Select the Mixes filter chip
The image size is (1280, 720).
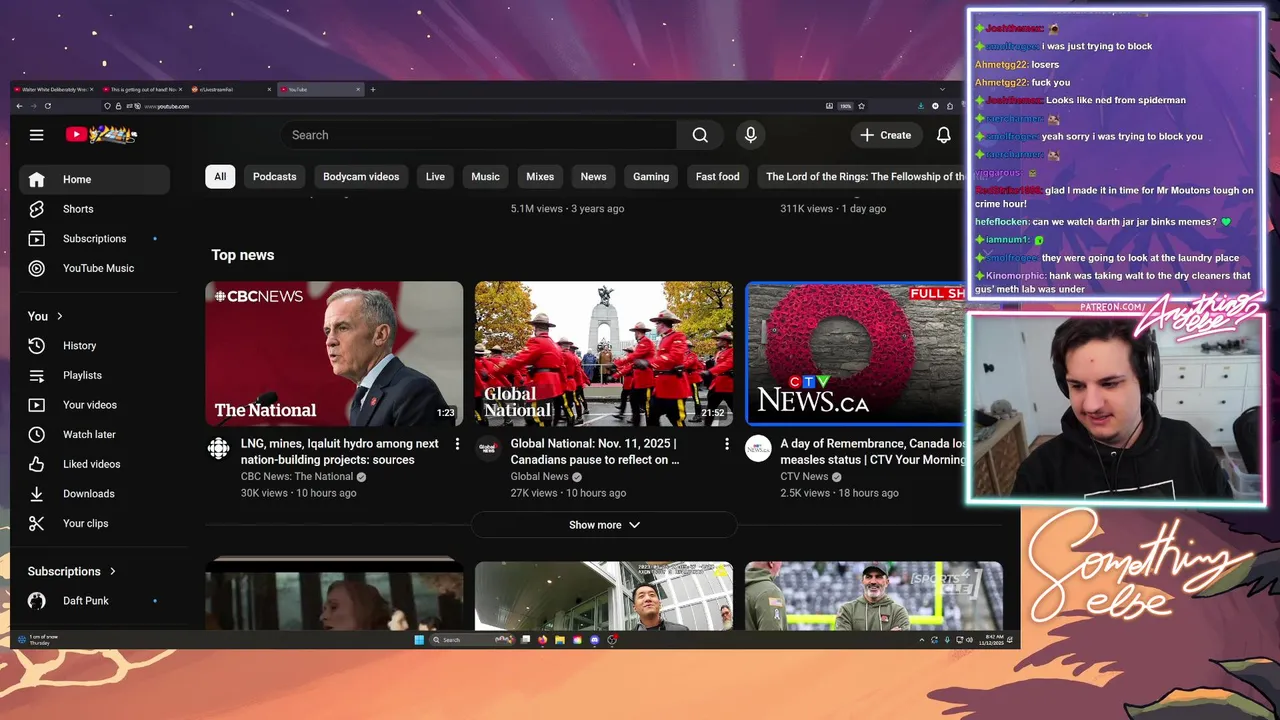(x=540, y=177)
